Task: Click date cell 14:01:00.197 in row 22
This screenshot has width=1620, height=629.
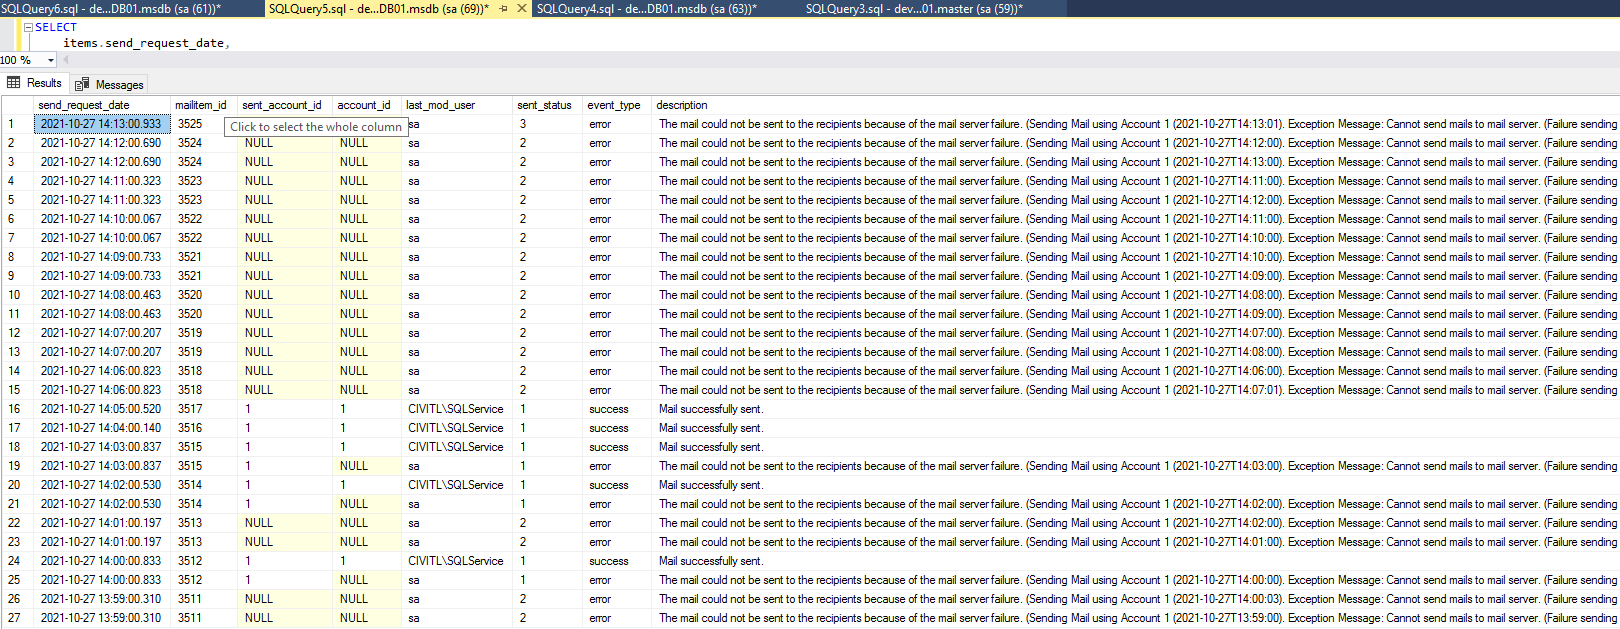Action: pos(102,523)
